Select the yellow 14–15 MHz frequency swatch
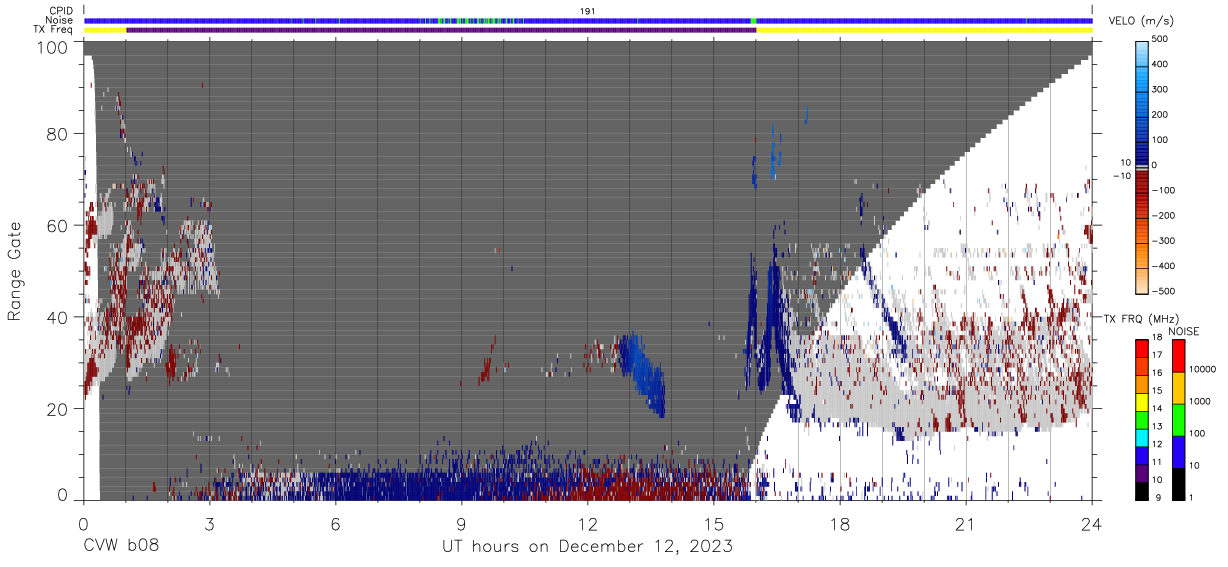 pyautogui.click(x=1142, y=404)
